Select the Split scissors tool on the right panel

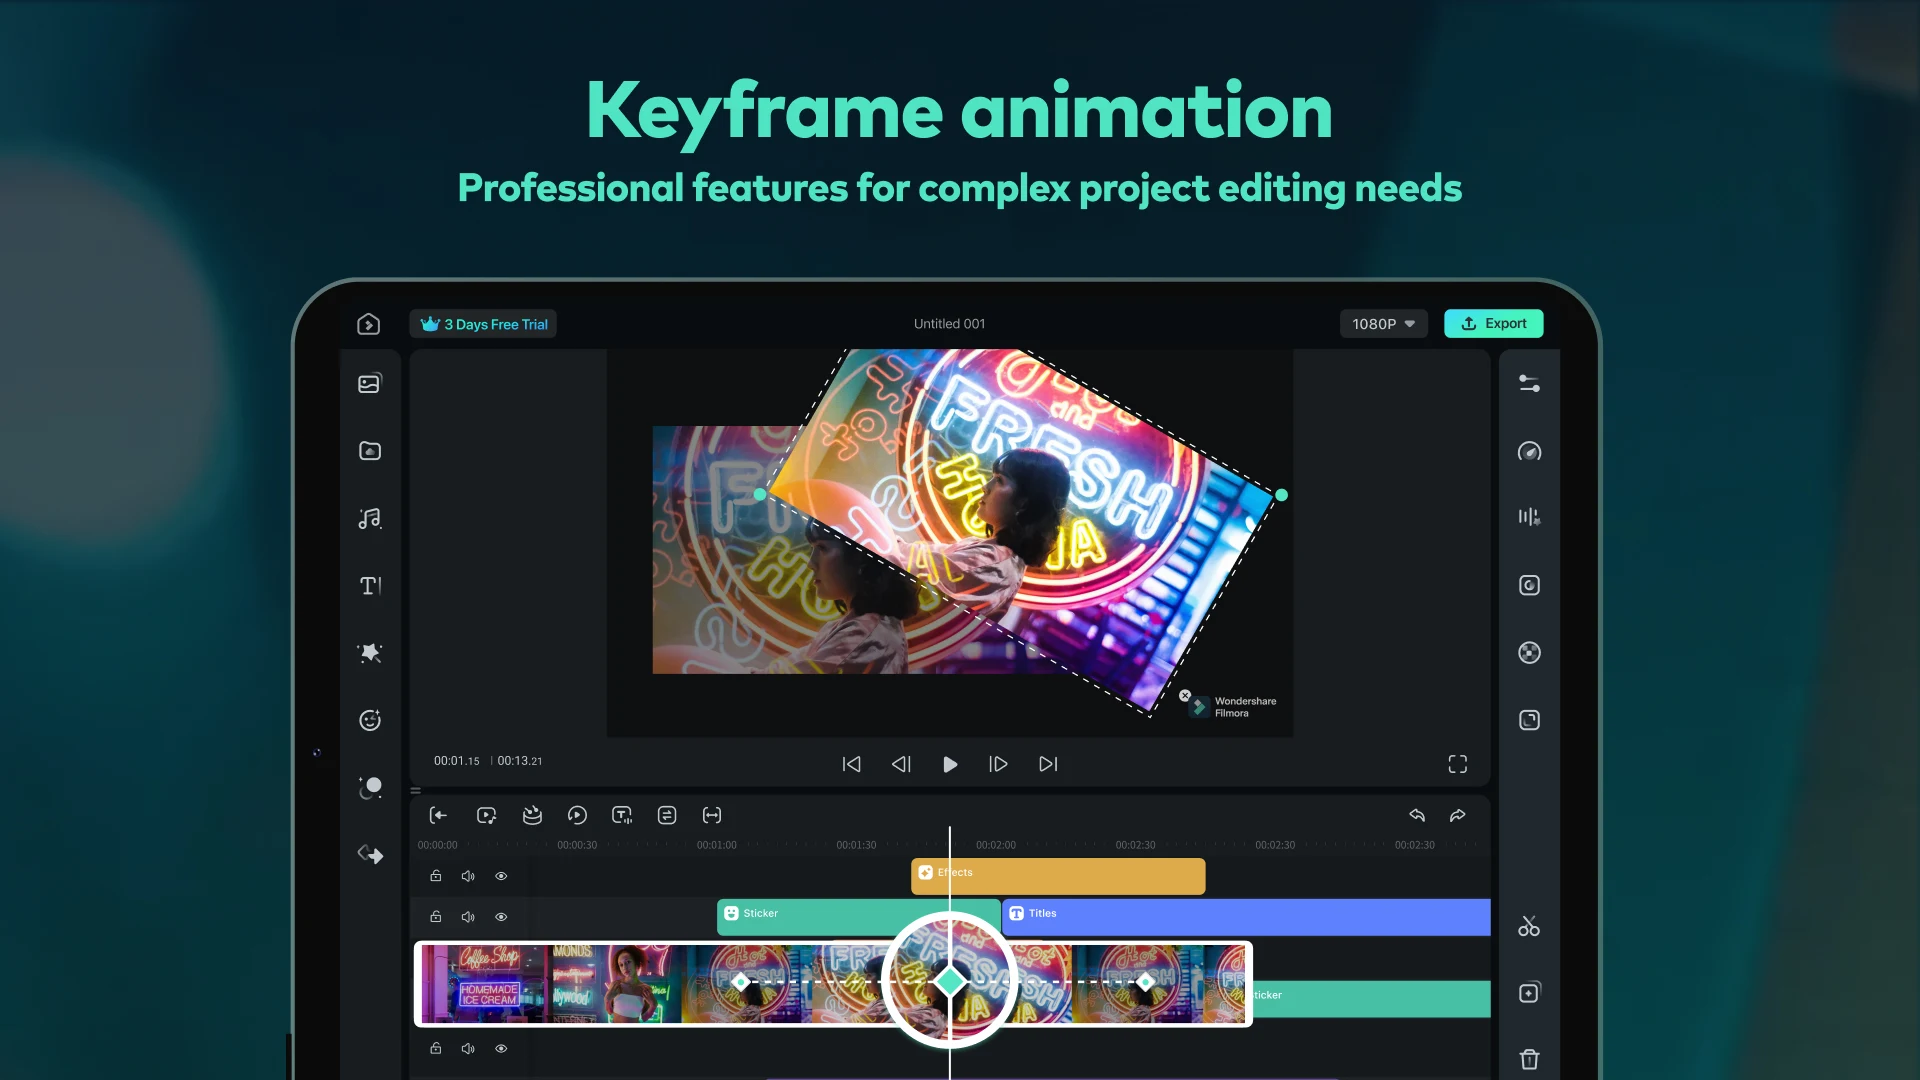pyautogui.click(x=1529, y=926)
